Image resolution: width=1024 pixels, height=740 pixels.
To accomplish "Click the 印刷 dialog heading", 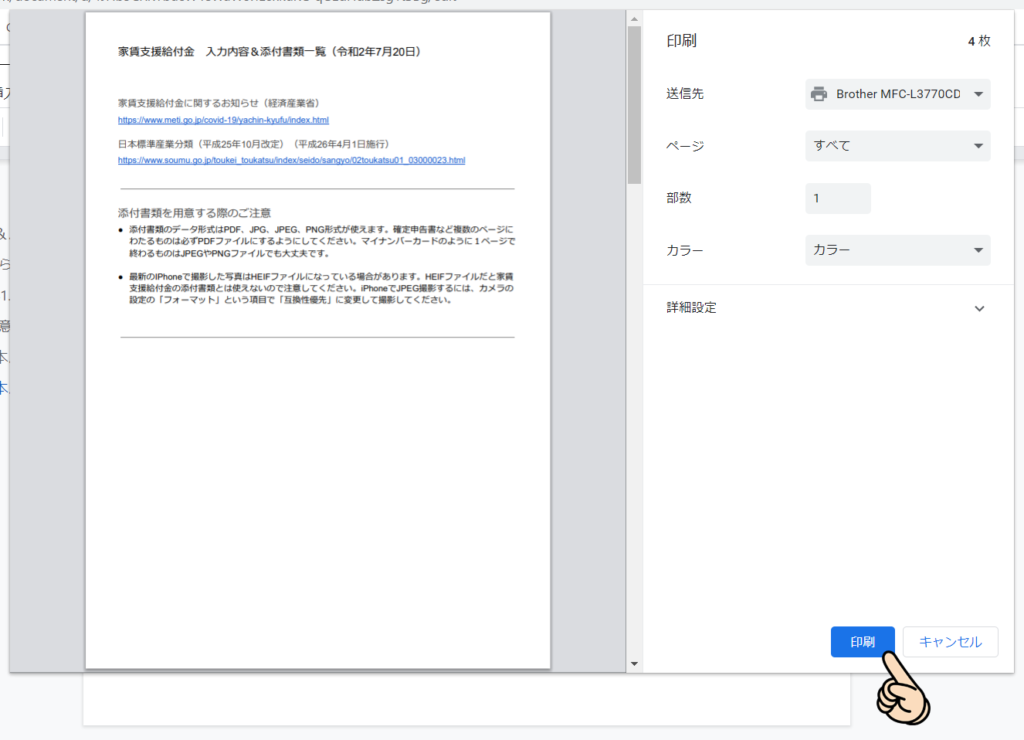I will click(681, 41).
